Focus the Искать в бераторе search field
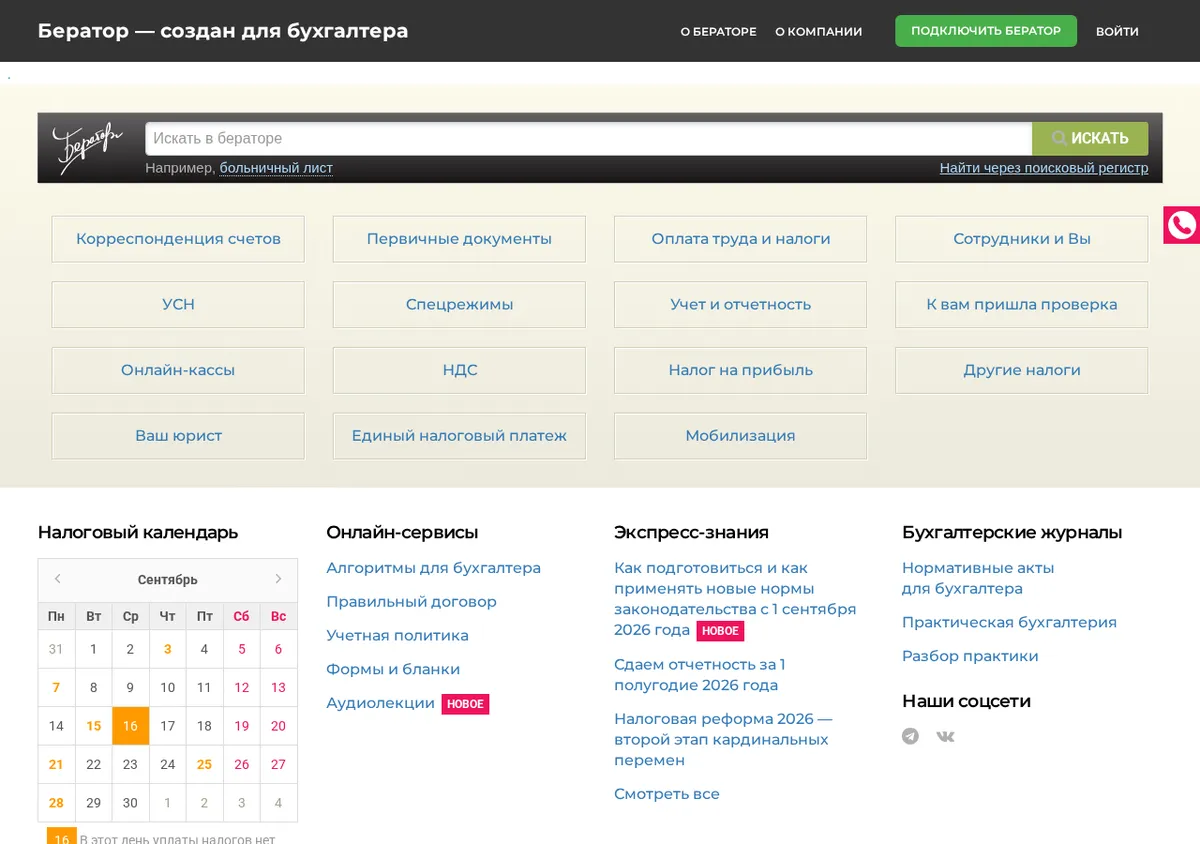Image resolution: width=1200 pixels, height=844 pixels. coord(588,138)
